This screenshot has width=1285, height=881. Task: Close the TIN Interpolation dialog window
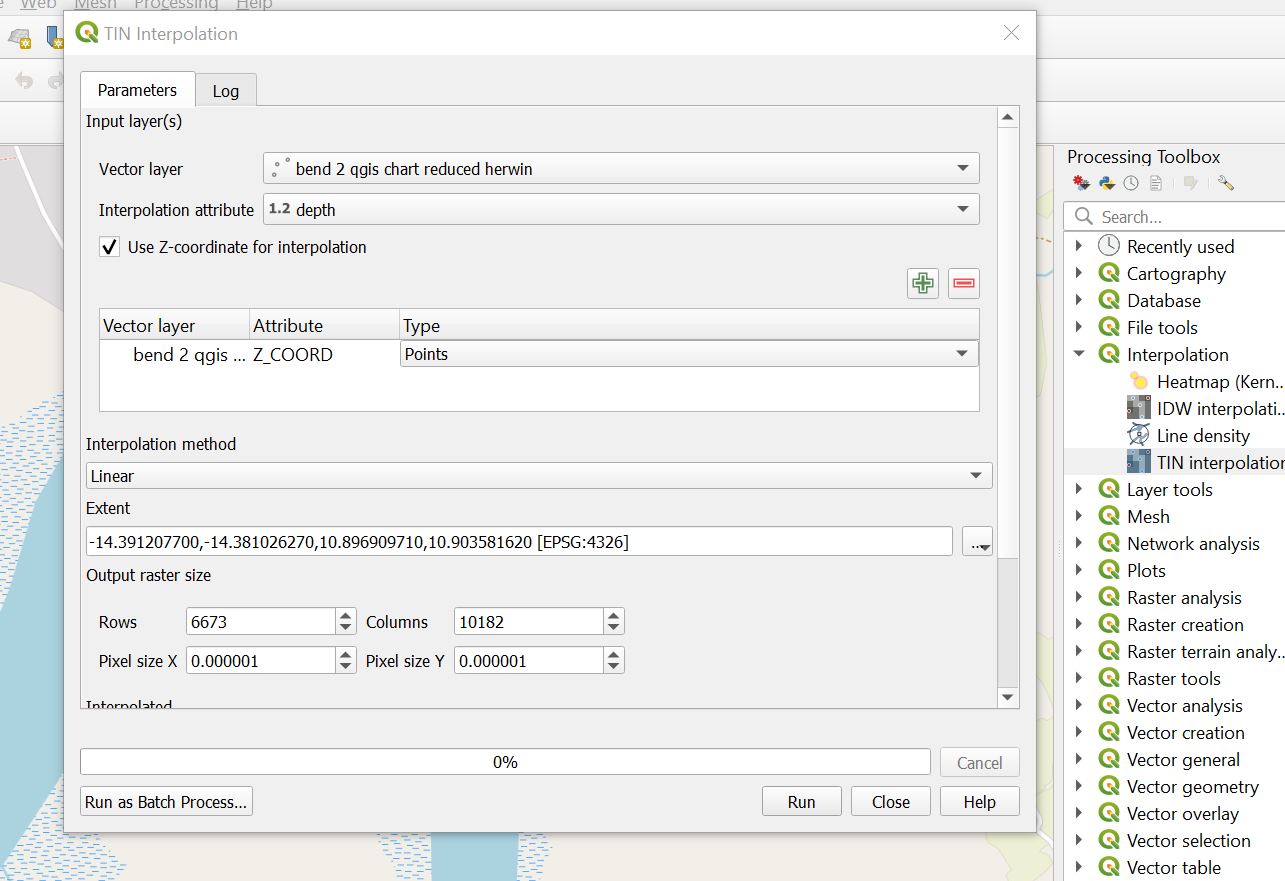(1011, 33)
